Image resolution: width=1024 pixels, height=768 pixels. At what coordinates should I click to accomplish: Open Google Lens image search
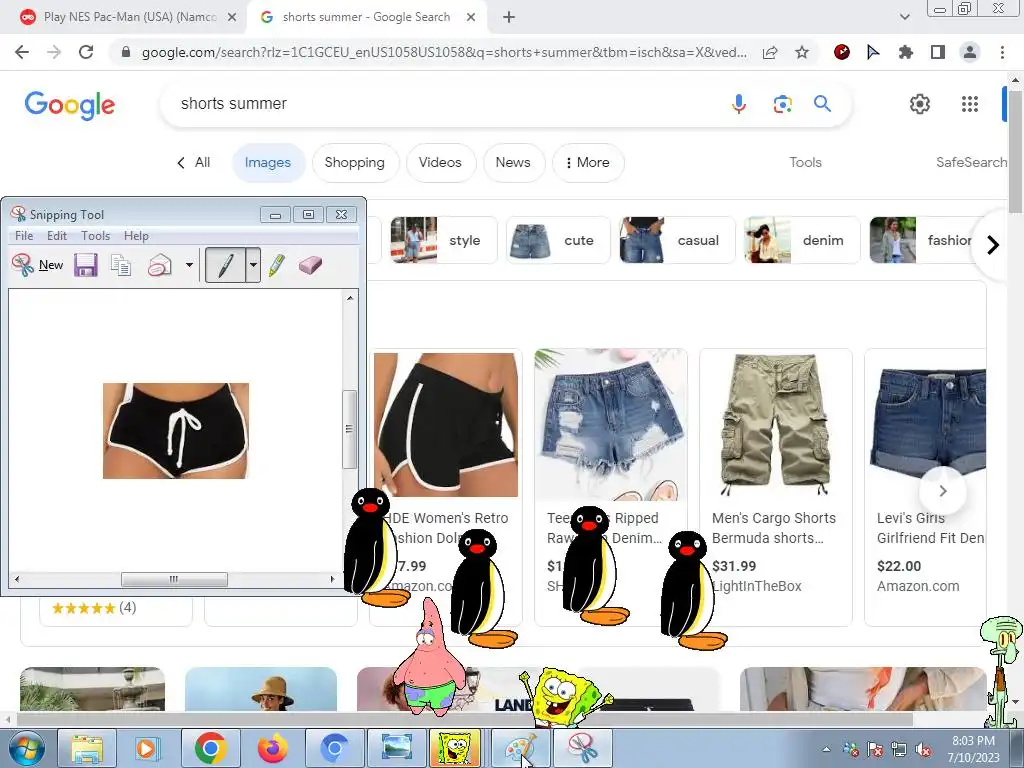(x=782, y=104)
